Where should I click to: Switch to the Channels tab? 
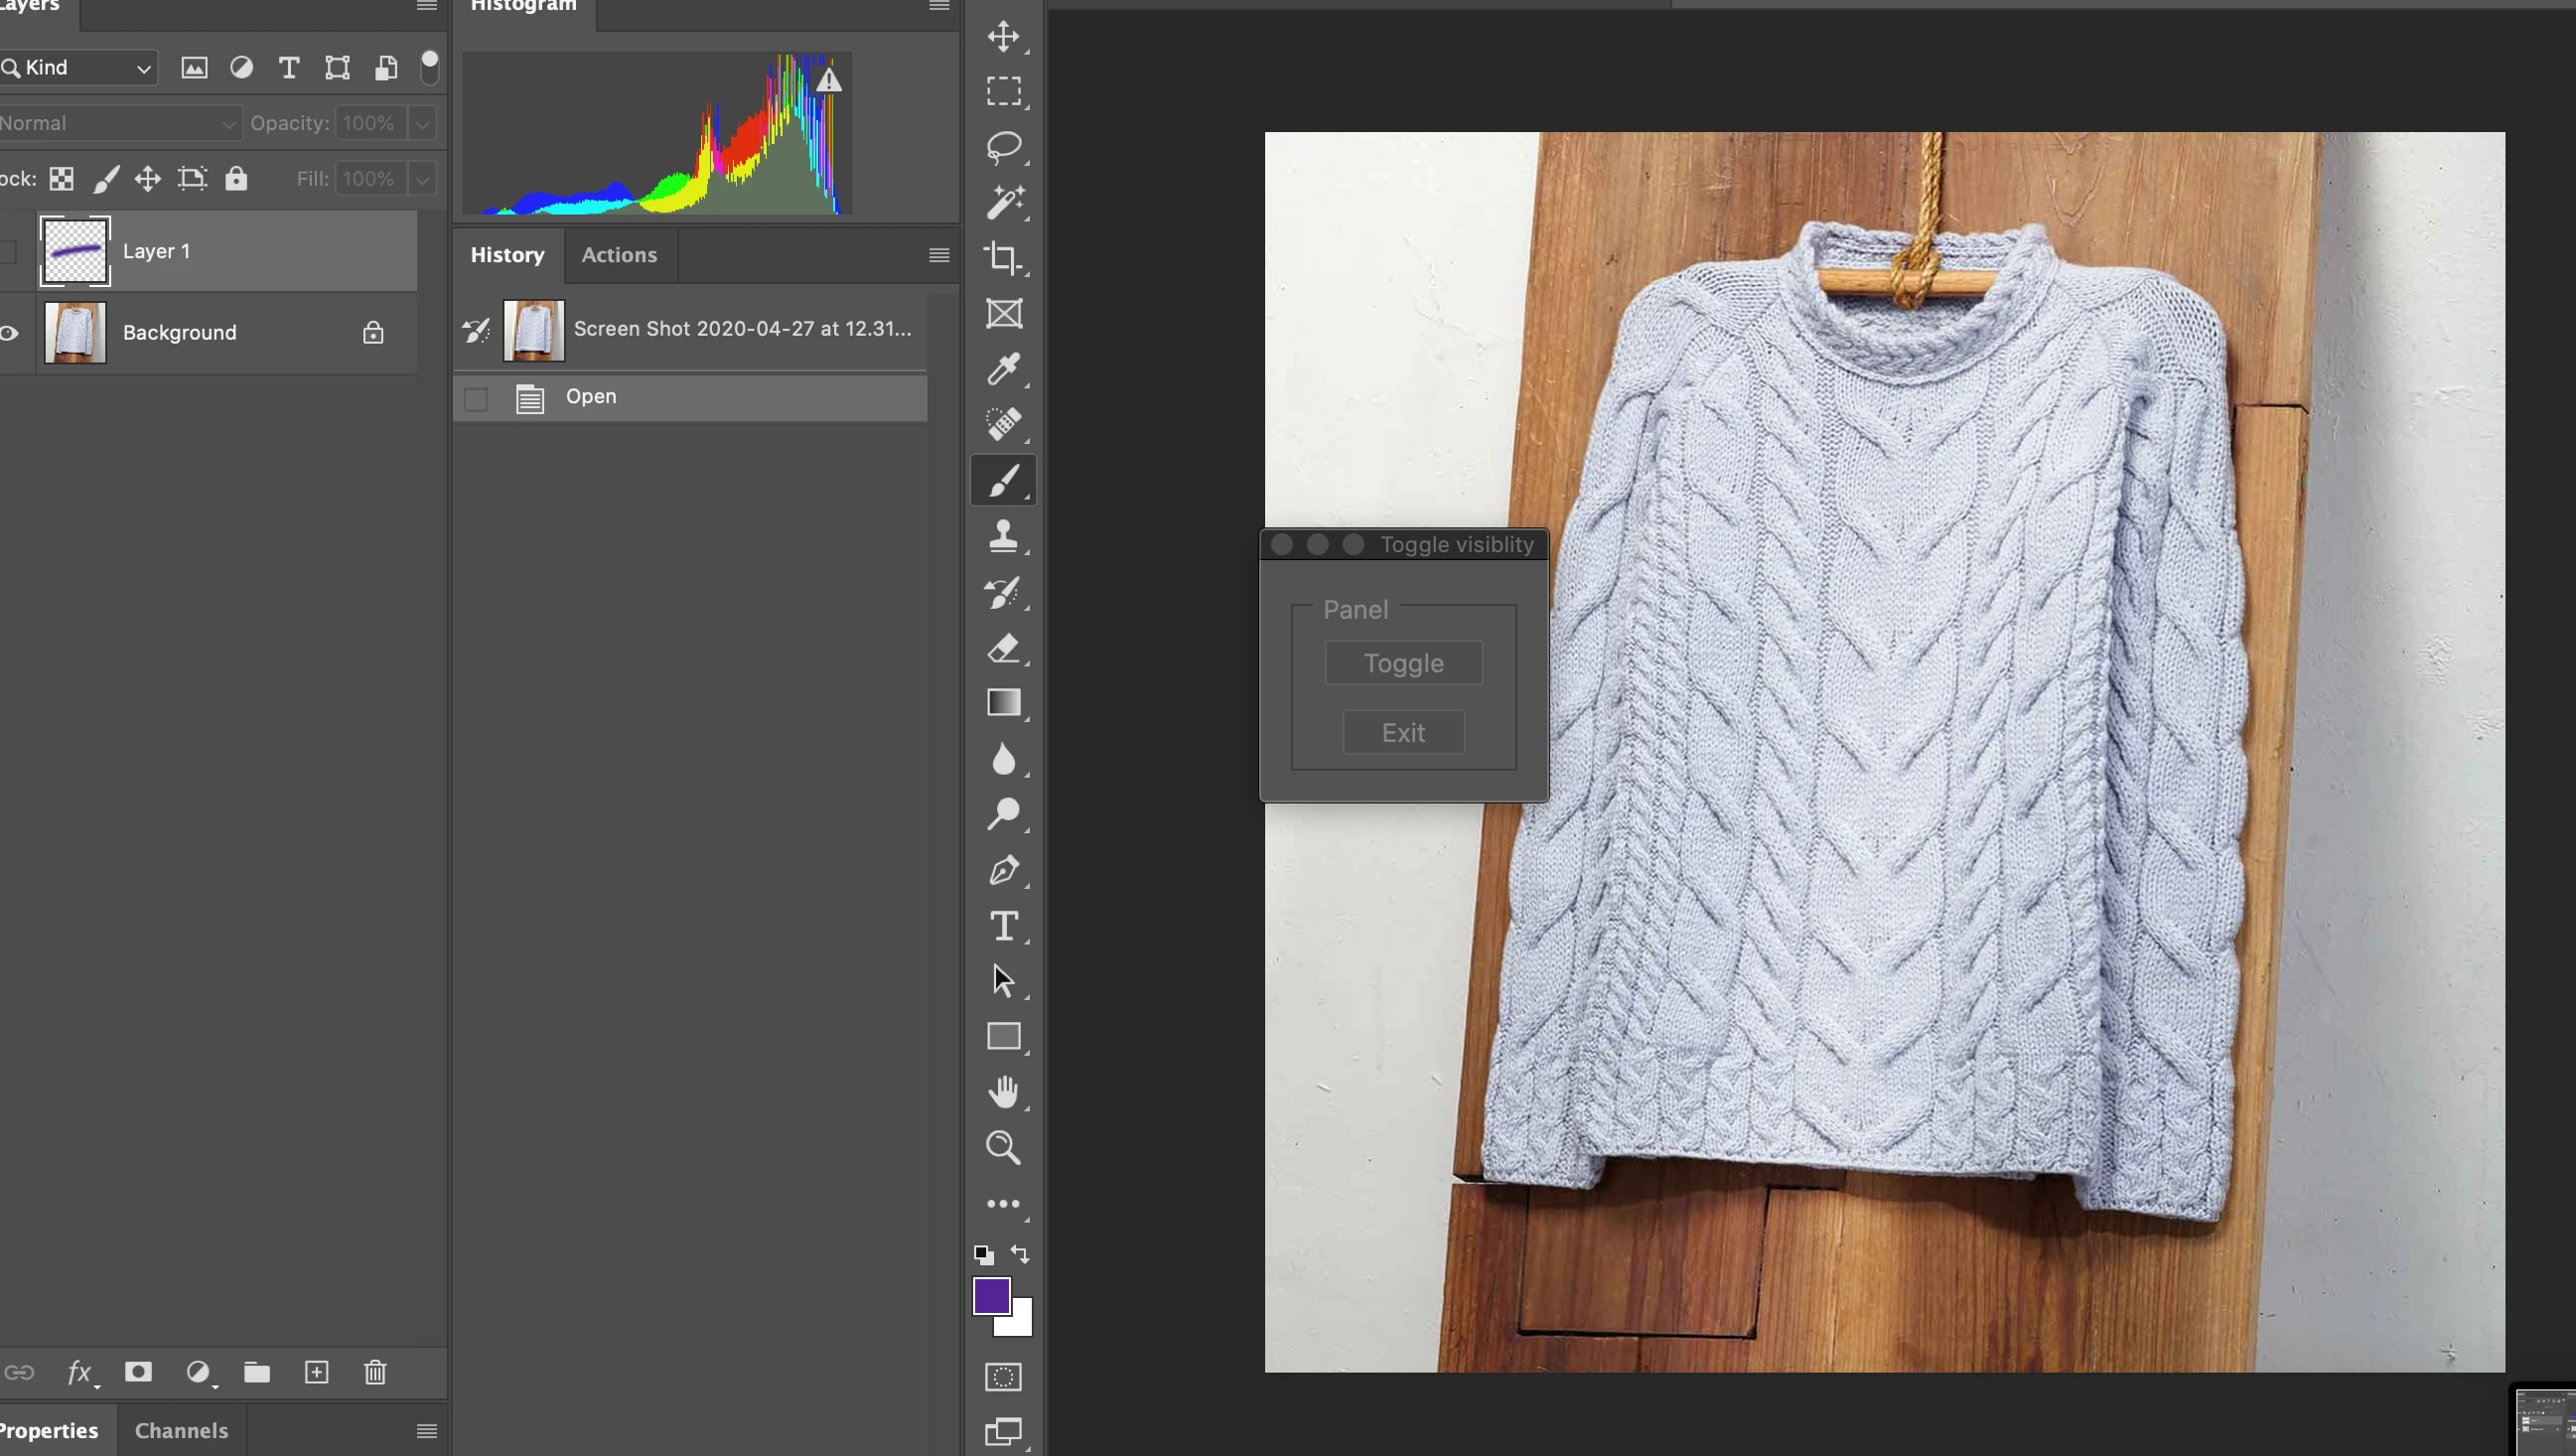pyautogui.click(x=181, y=1430)
